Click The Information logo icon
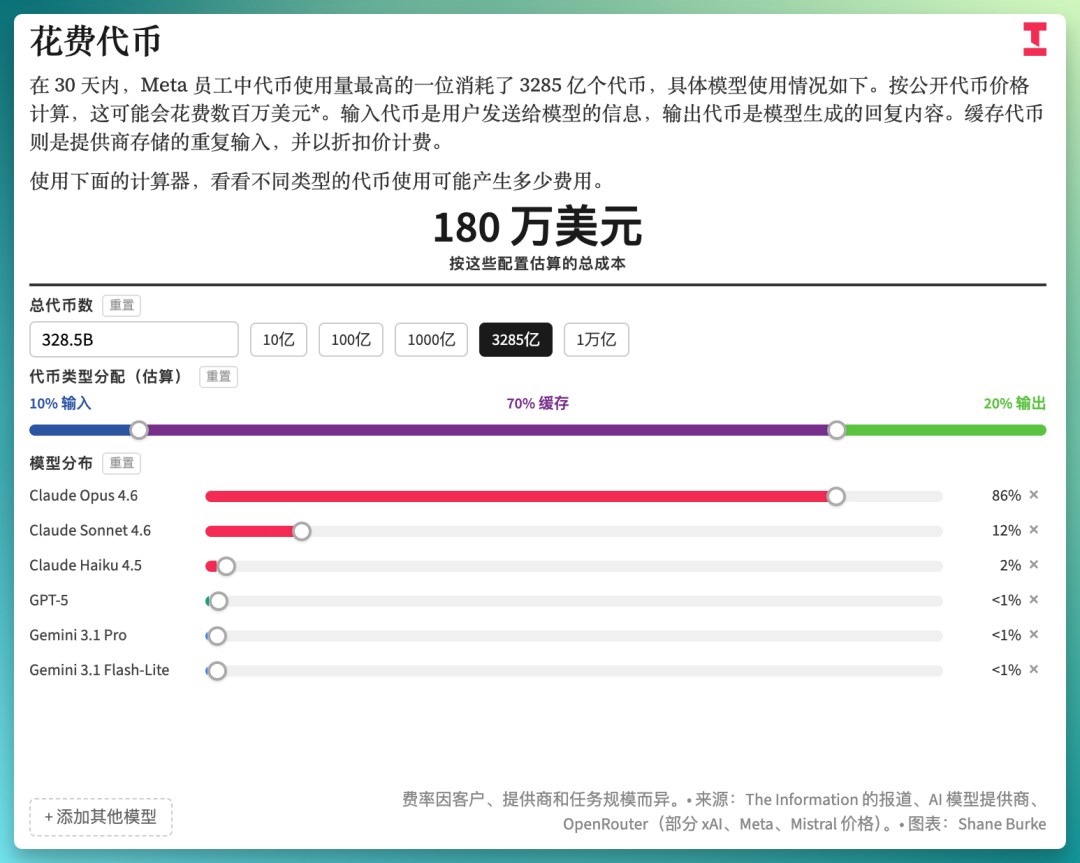The image size is (1080, 863). coord(1034,39)
